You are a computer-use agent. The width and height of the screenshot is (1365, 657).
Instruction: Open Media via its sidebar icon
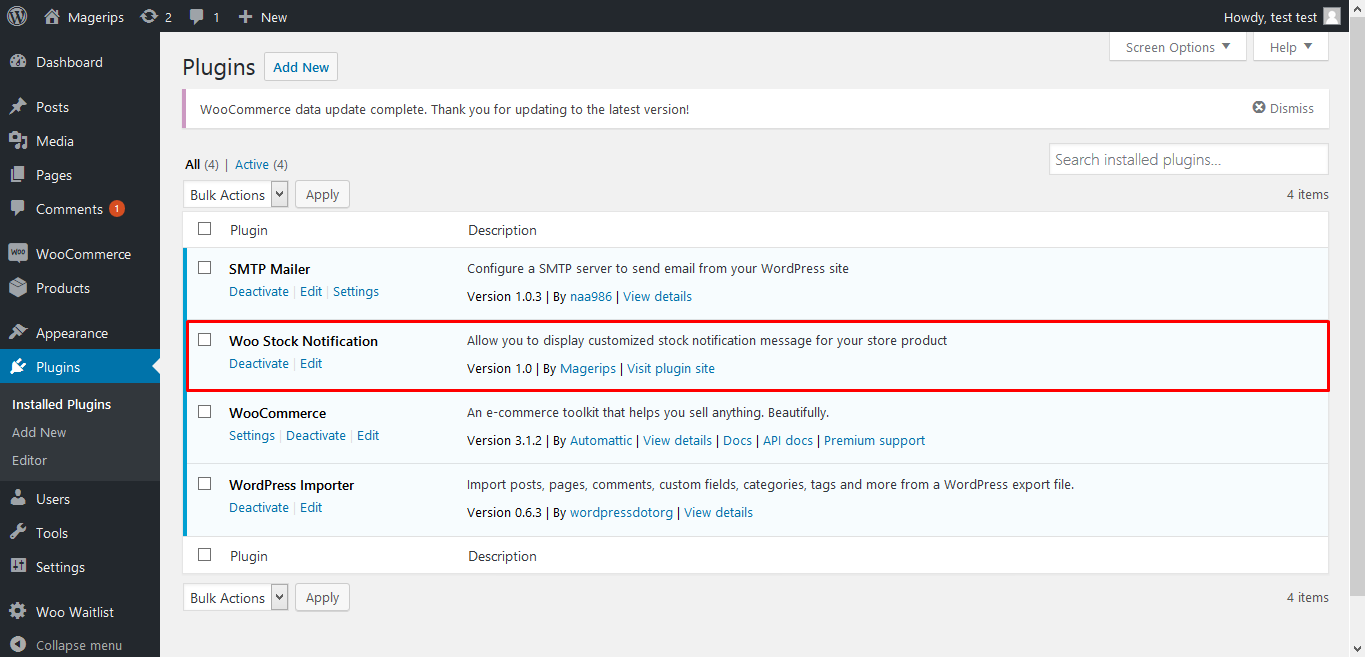point(18,141)
